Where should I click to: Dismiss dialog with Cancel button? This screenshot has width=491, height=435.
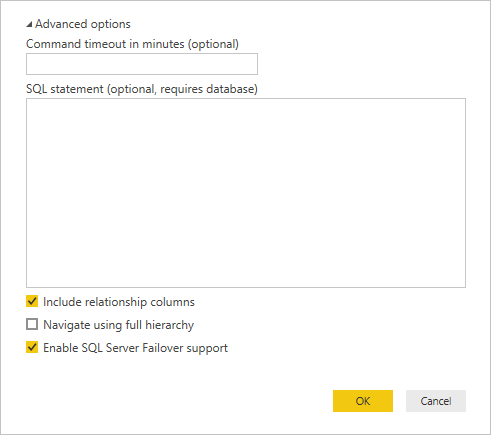436,401
